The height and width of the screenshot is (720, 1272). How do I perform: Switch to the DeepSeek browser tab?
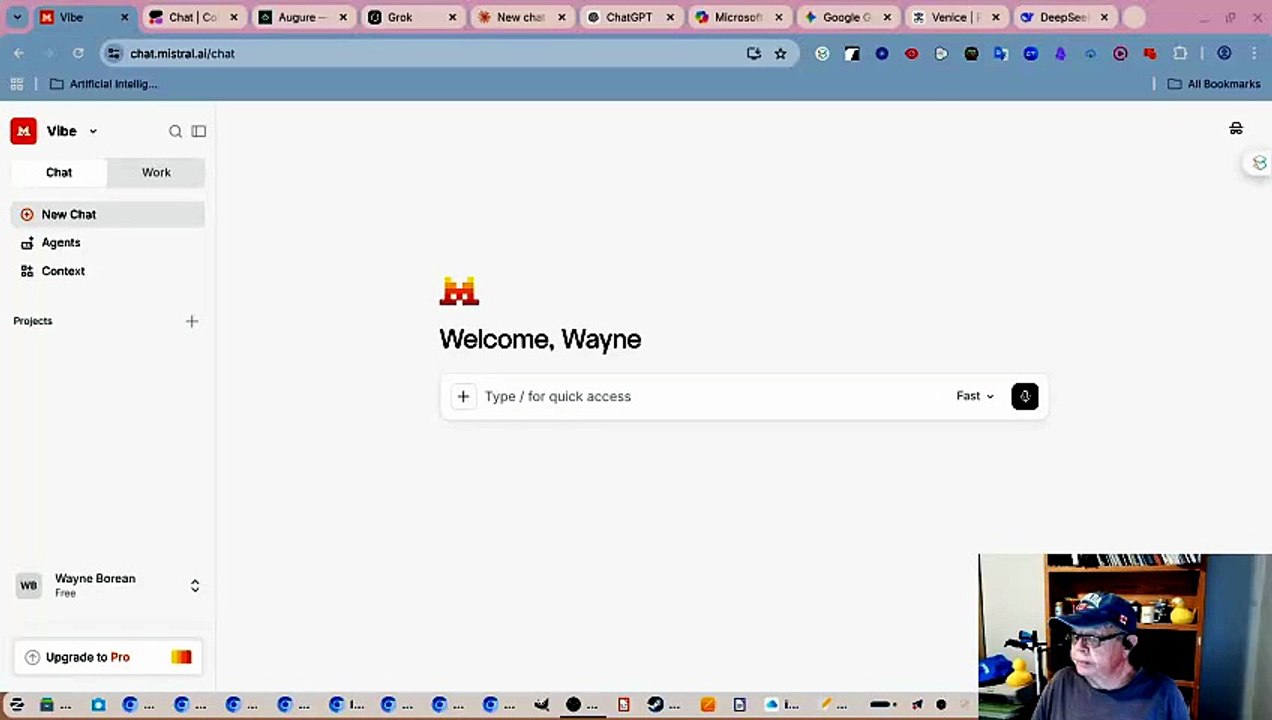click(x=1063, y=17)
